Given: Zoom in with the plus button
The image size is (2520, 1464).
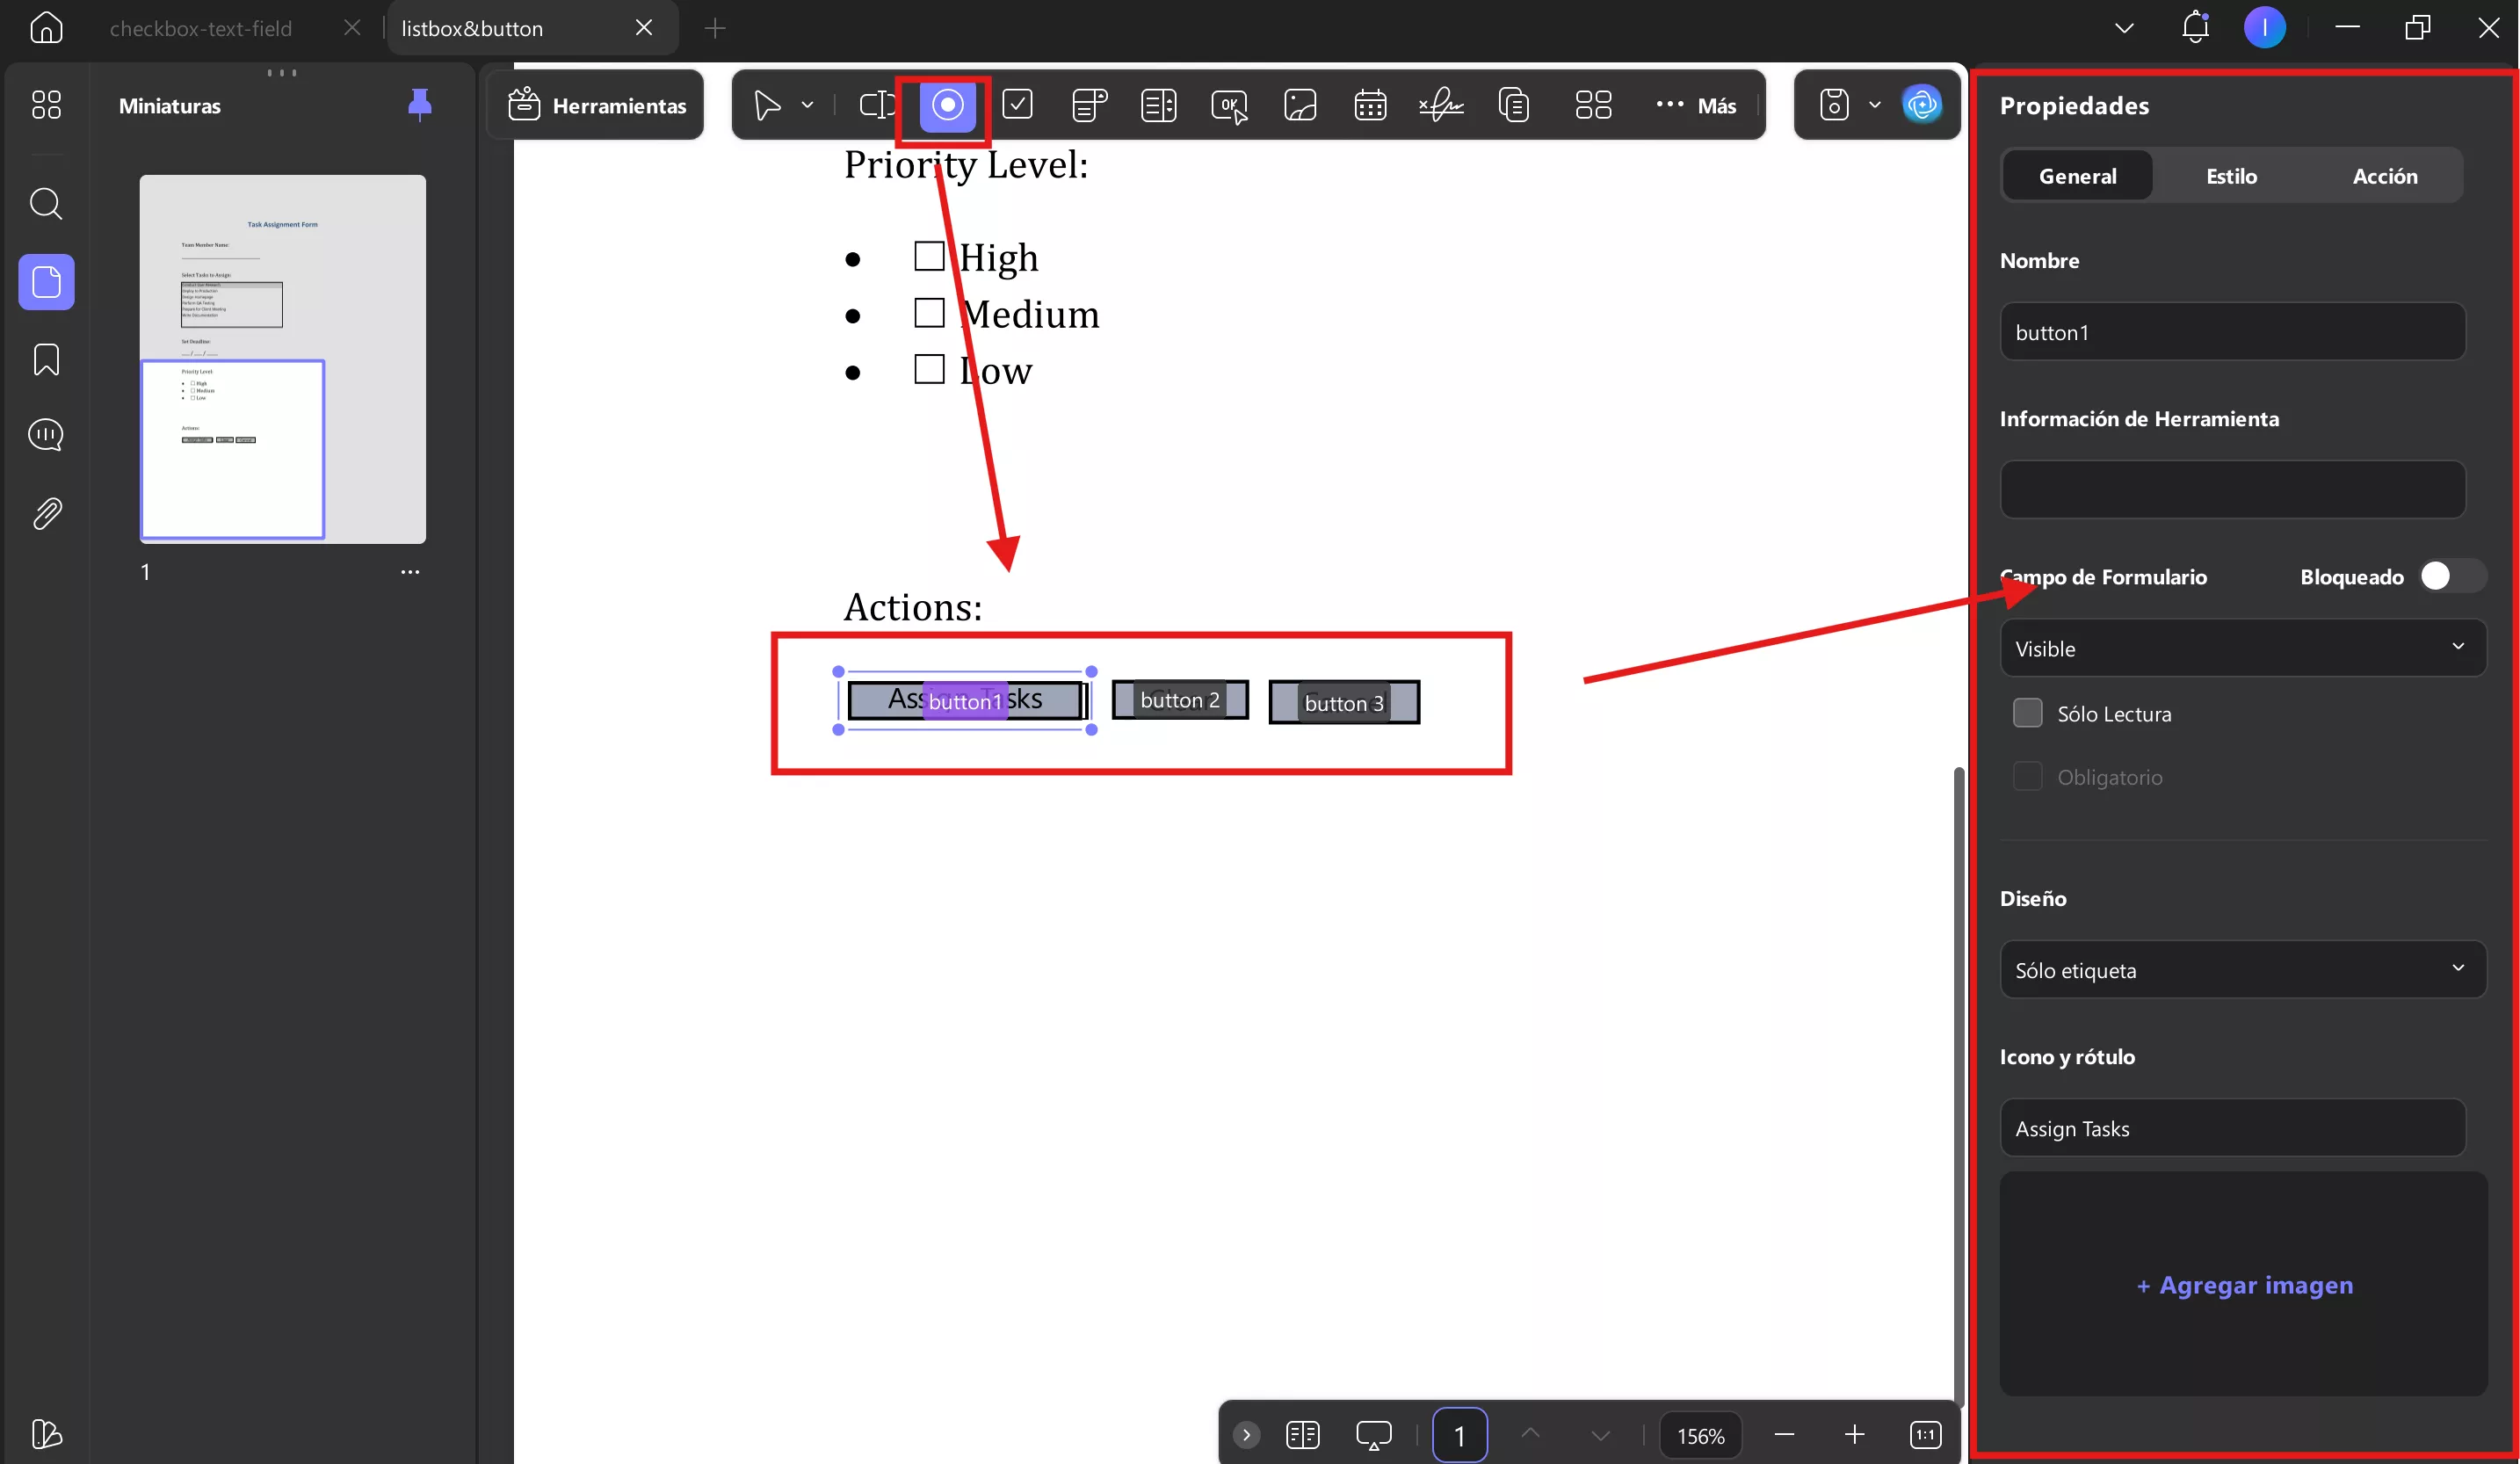Looking at the screenshot, I should click(1854, 1435).
